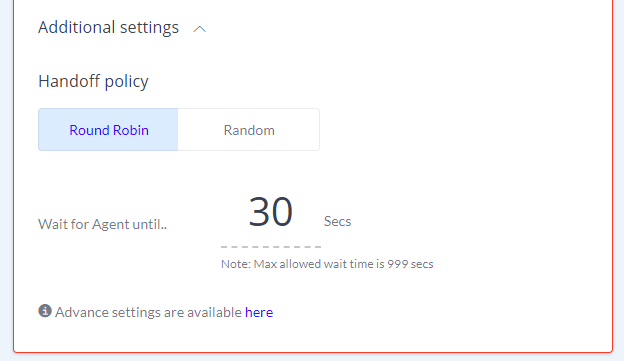Click the digit 3 in the wait value
The height and width of the screenshot is (361, 624).
coord(259,212)
